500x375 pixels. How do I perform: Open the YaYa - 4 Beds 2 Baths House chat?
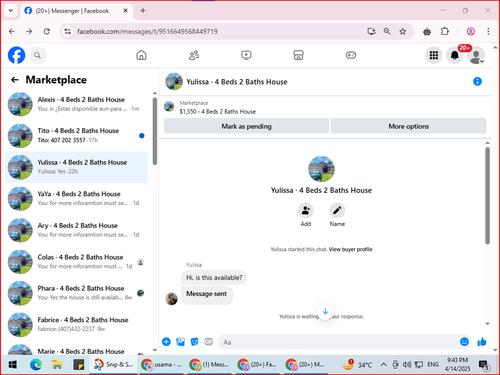(x=76, y=199)
